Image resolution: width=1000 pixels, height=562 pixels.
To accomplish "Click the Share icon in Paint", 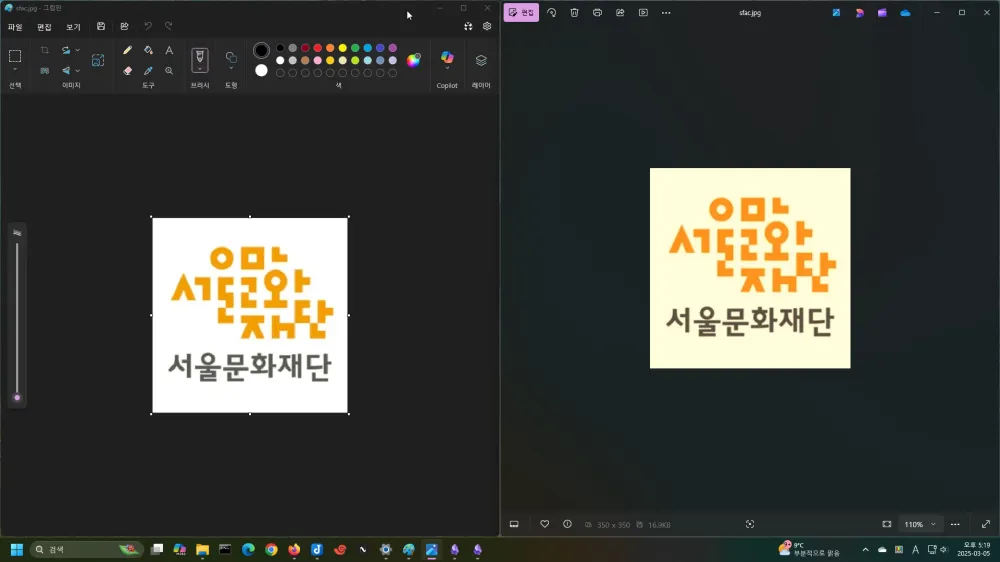I will pyautogui.click(x=124, y=26).
